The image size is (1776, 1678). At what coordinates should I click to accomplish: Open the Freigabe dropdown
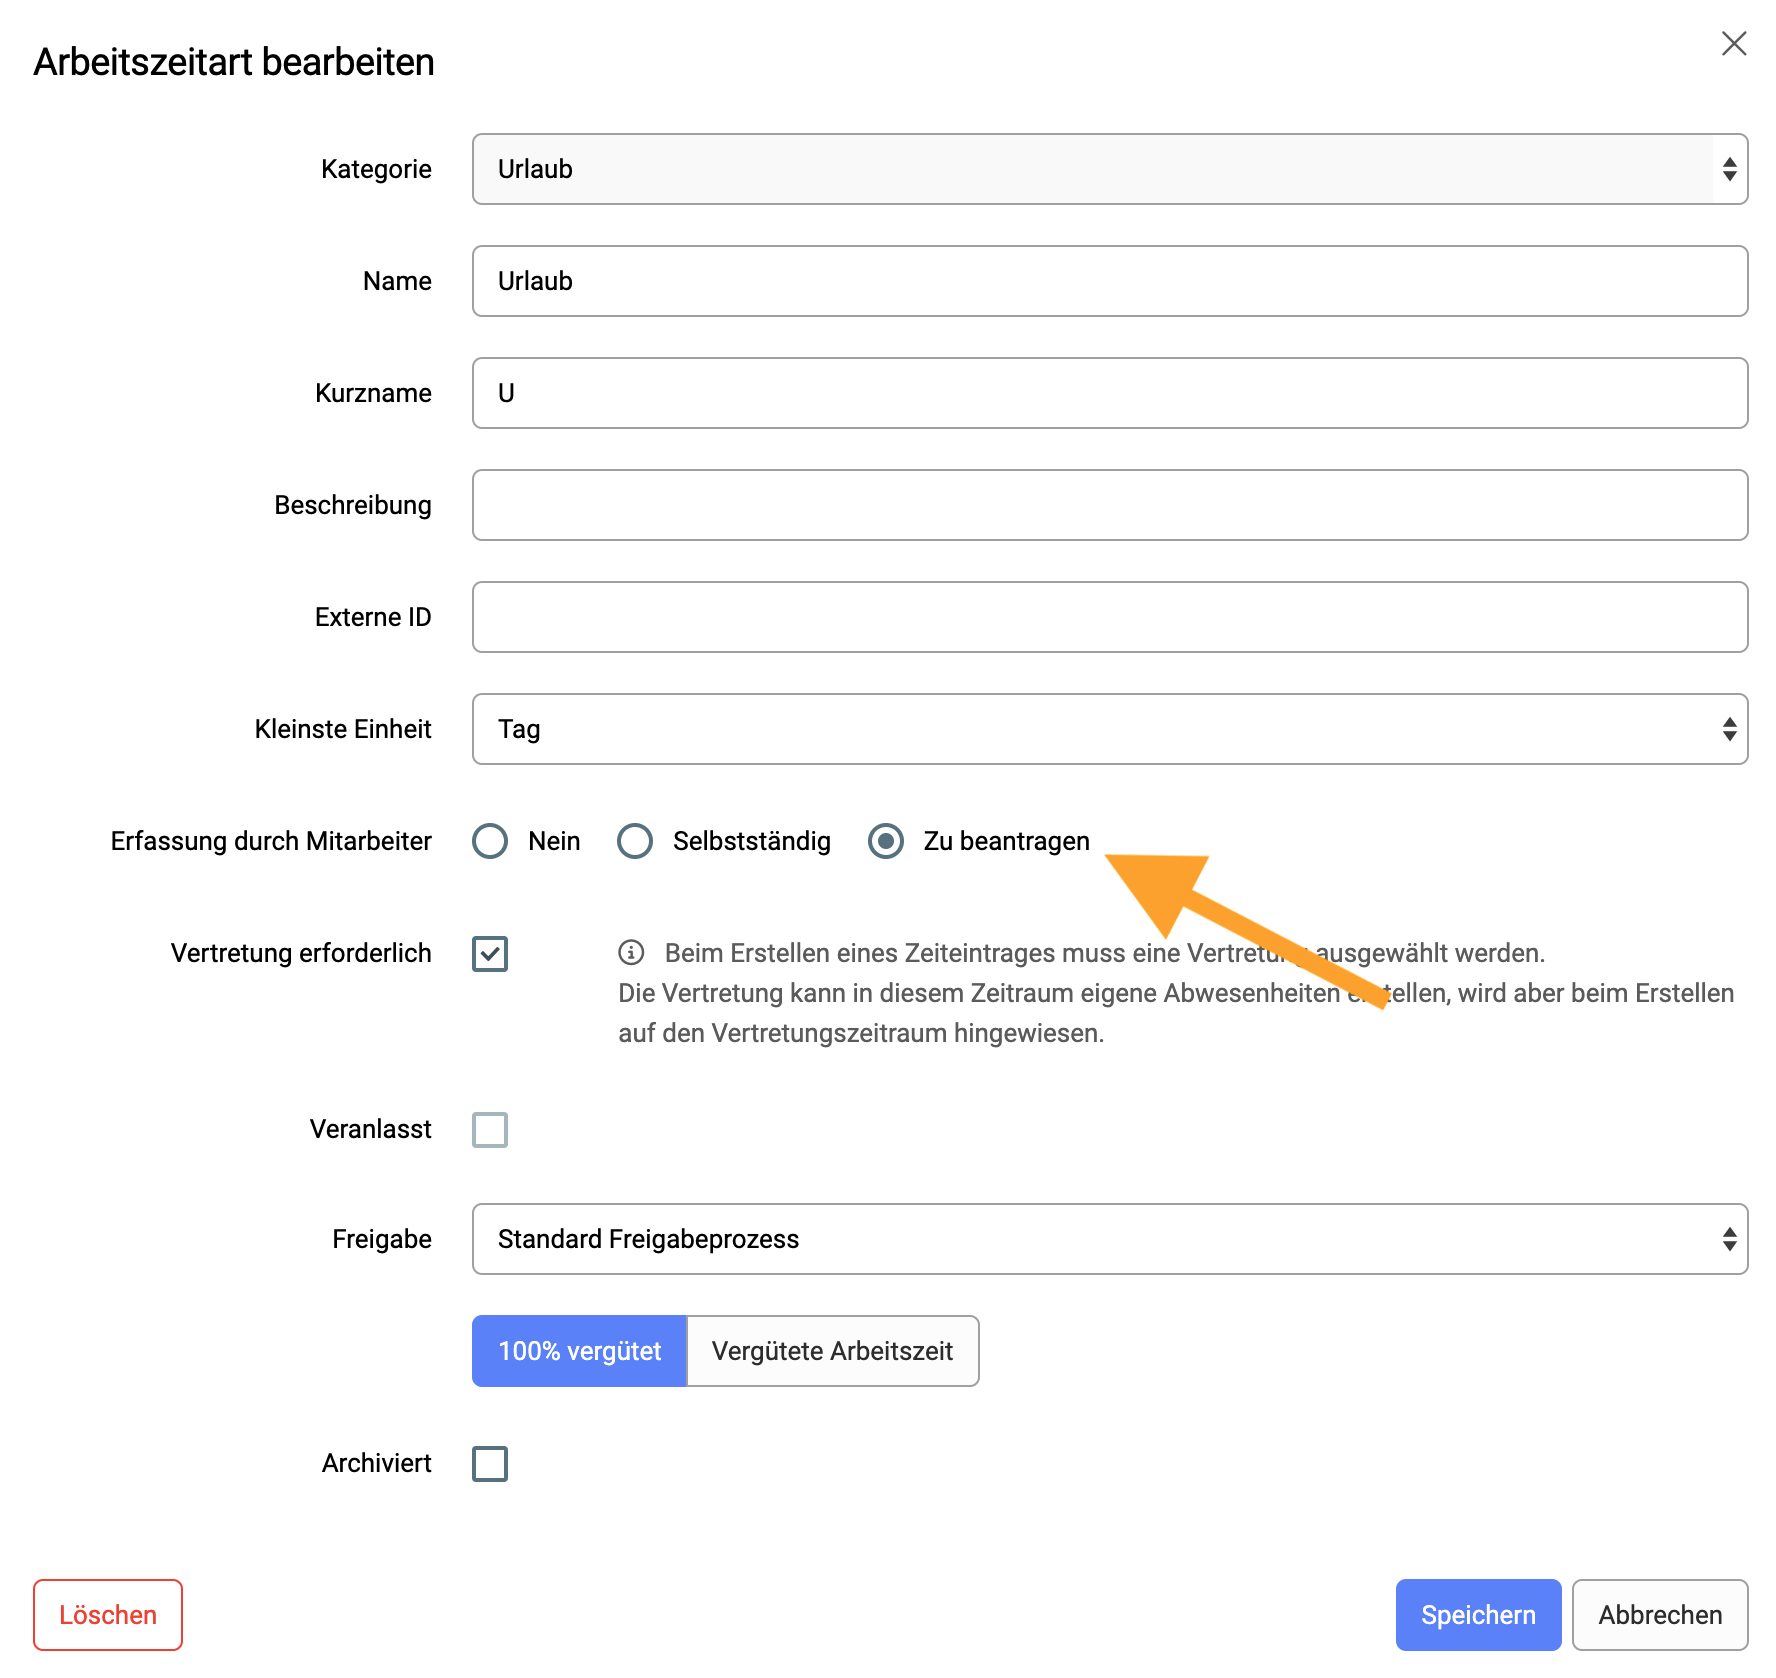click(x=1110, y=1239)
